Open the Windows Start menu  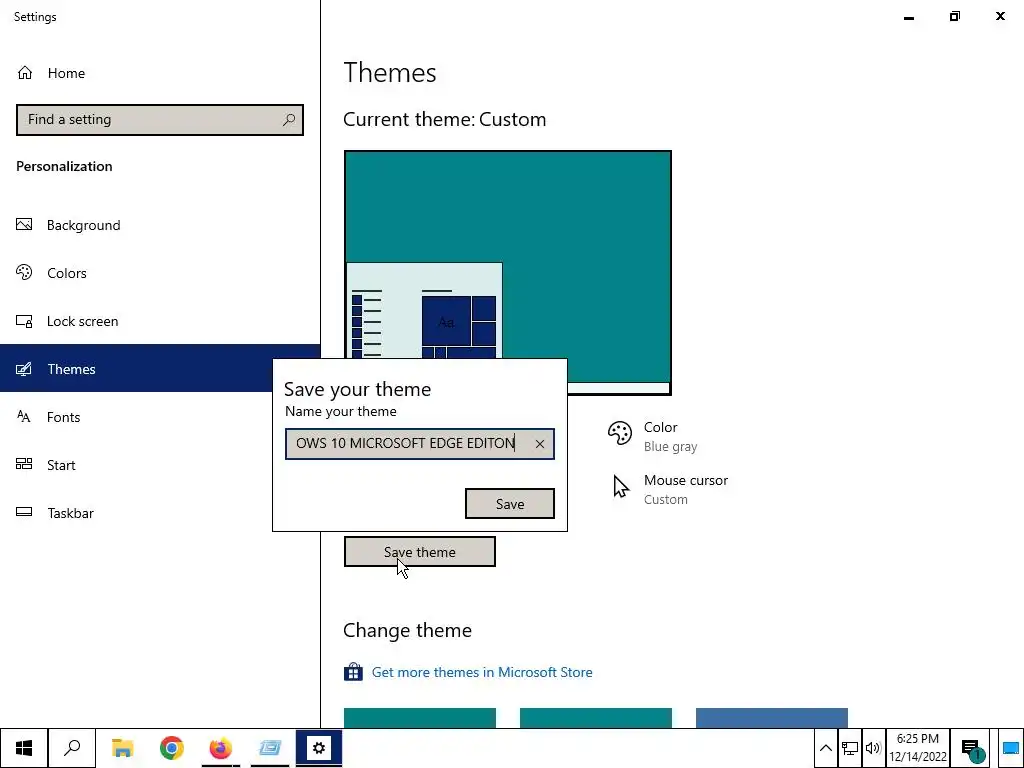click(24, 748)
